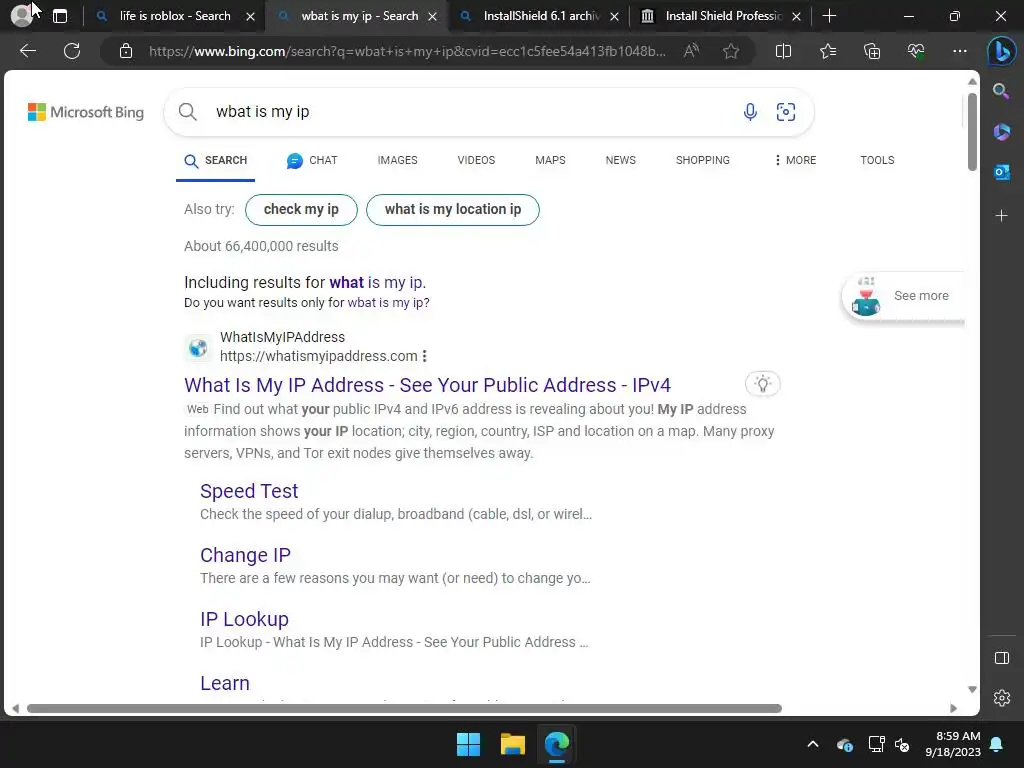This screenshot has height=768, width=1024.
Task: Open Browser essentials heart icon
Action: 916,51
